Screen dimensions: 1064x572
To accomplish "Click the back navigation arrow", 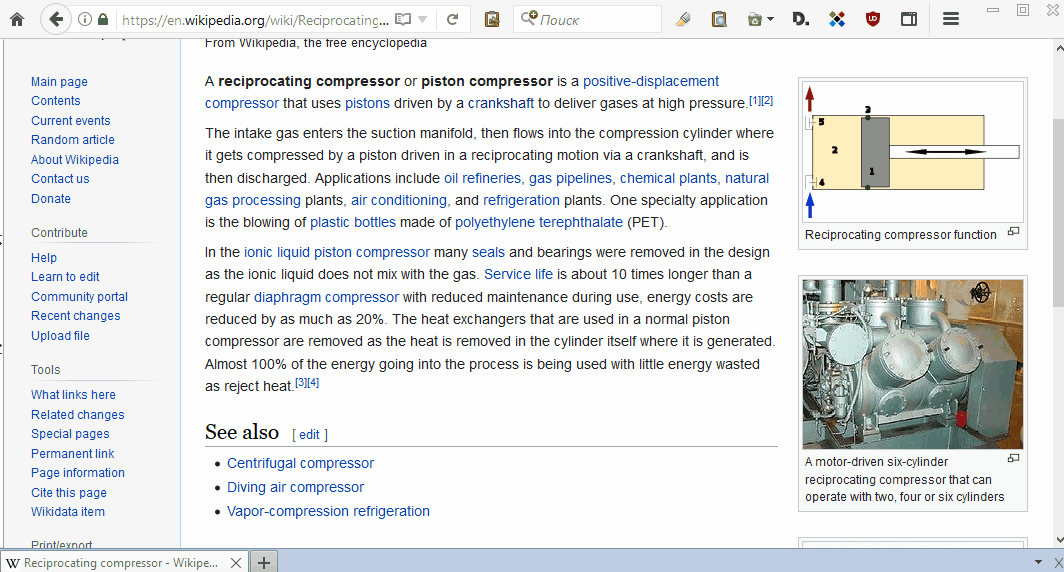I will (56, 19).
